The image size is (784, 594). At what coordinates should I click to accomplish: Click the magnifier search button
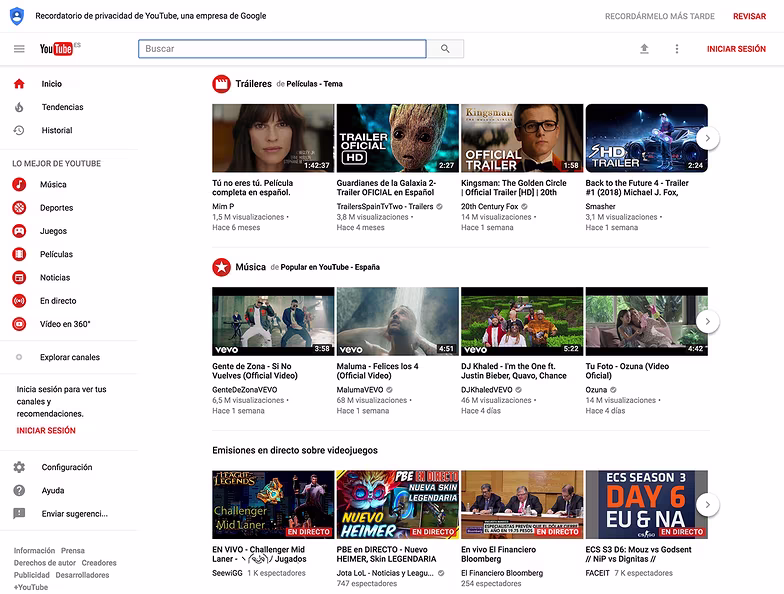pos(445,48)
